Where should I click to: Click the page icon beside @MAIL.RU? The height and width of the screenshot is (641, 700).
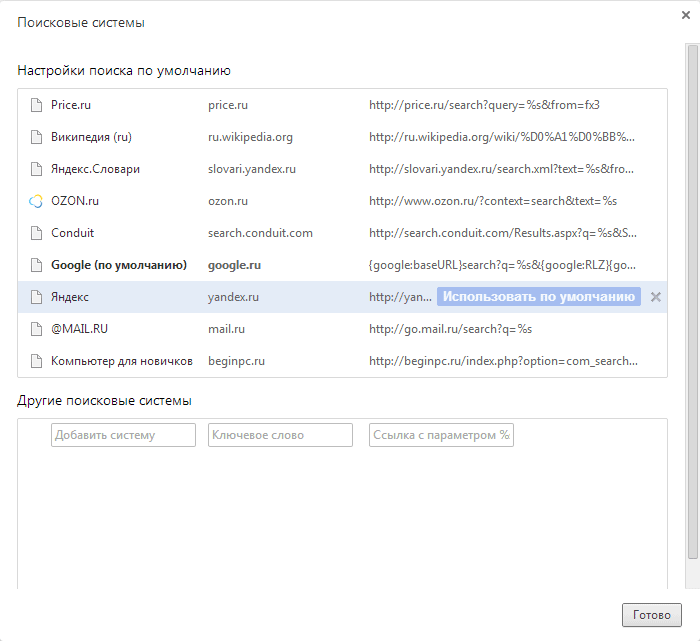(x=36, y=329)
